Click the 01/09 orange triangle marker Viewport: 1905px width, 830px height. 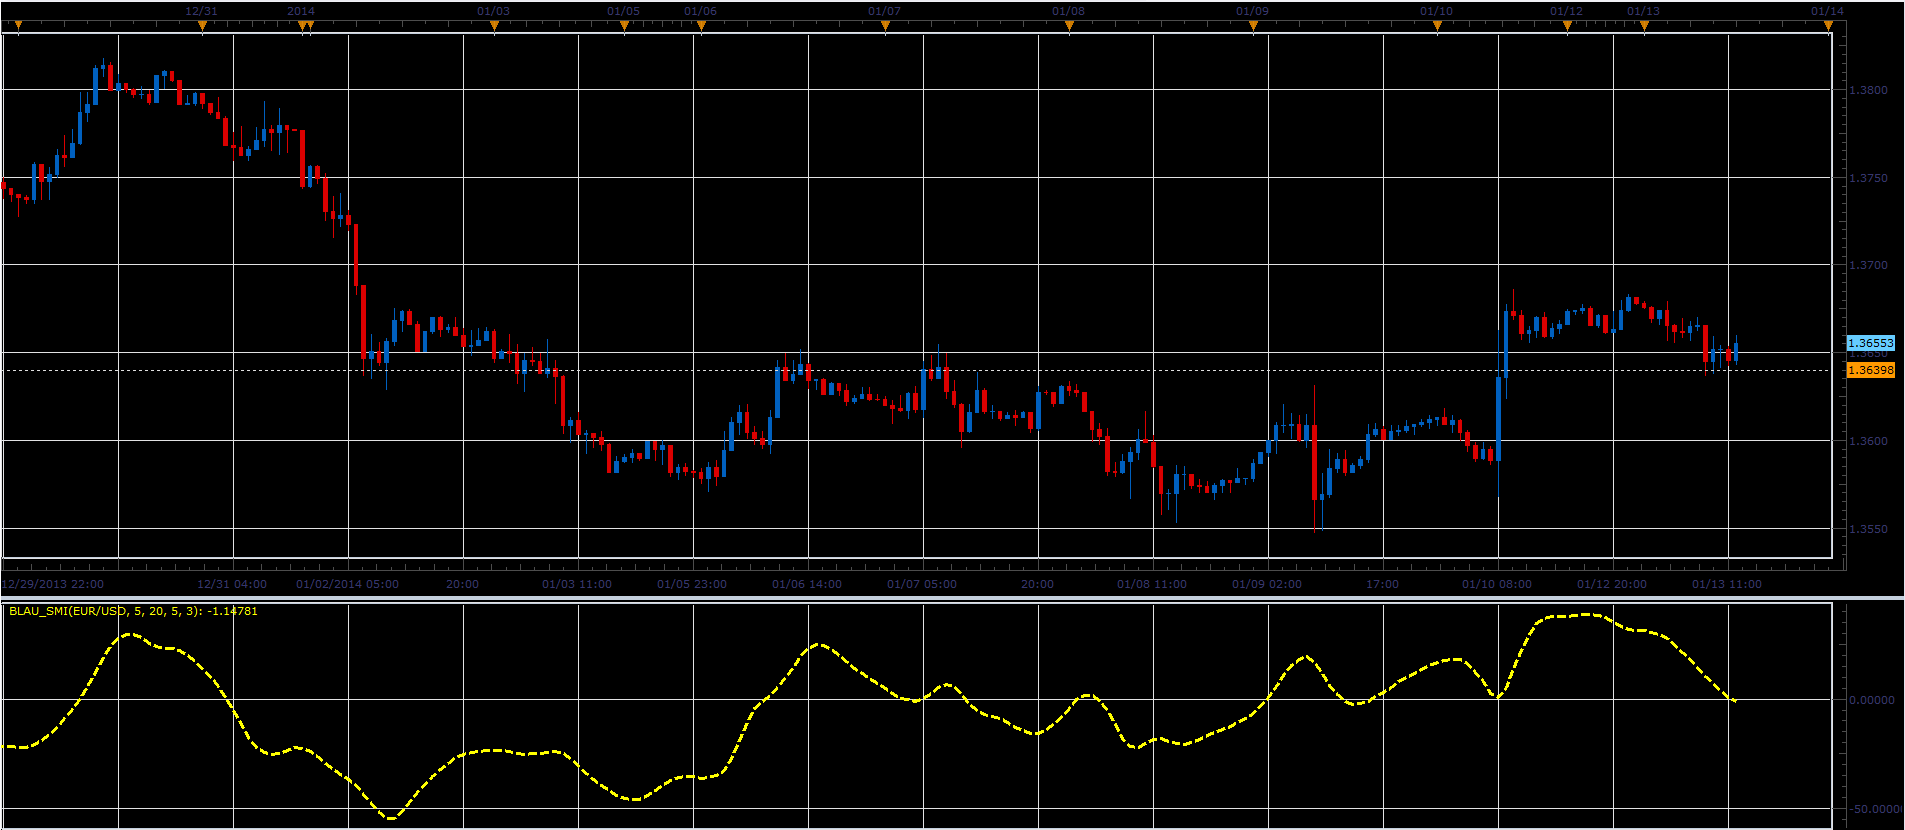pos(1253,27)
